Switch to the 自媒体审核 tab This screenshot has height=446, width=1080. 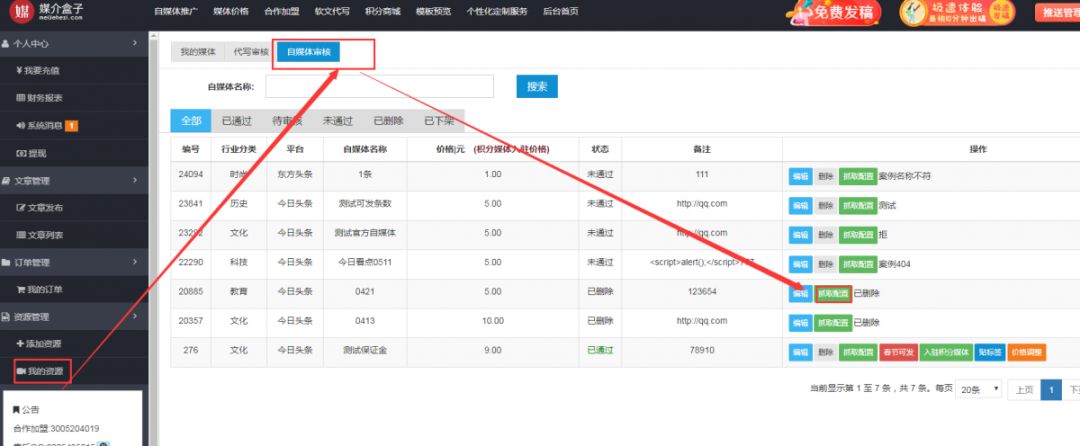coord(309,52)
